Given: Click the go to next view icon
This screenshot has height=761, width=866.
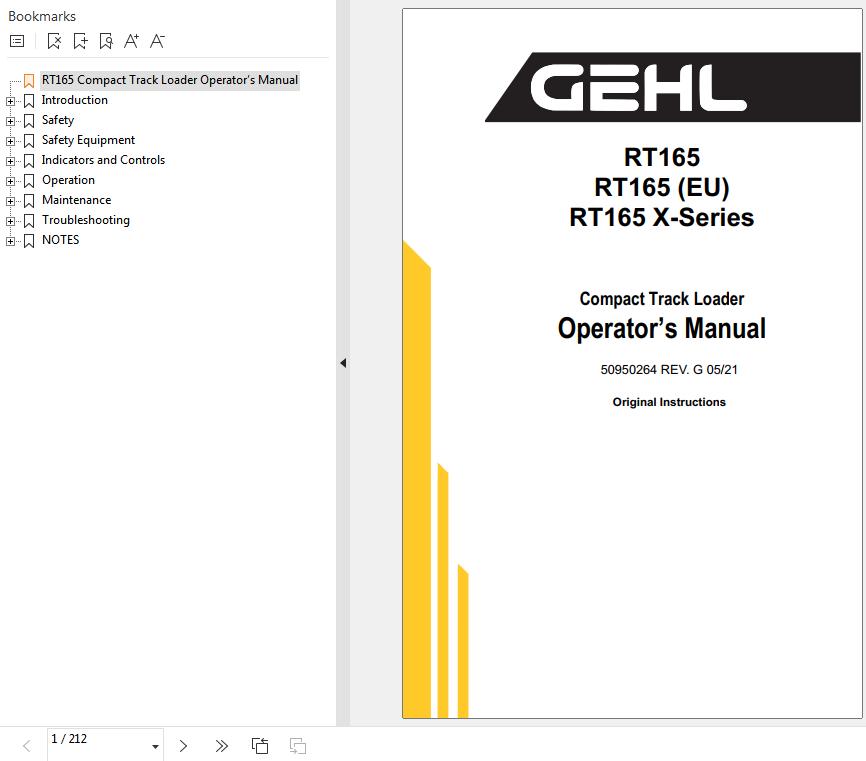Looking at the screenshot, I should pyautogui.click(x=298, y=746).
